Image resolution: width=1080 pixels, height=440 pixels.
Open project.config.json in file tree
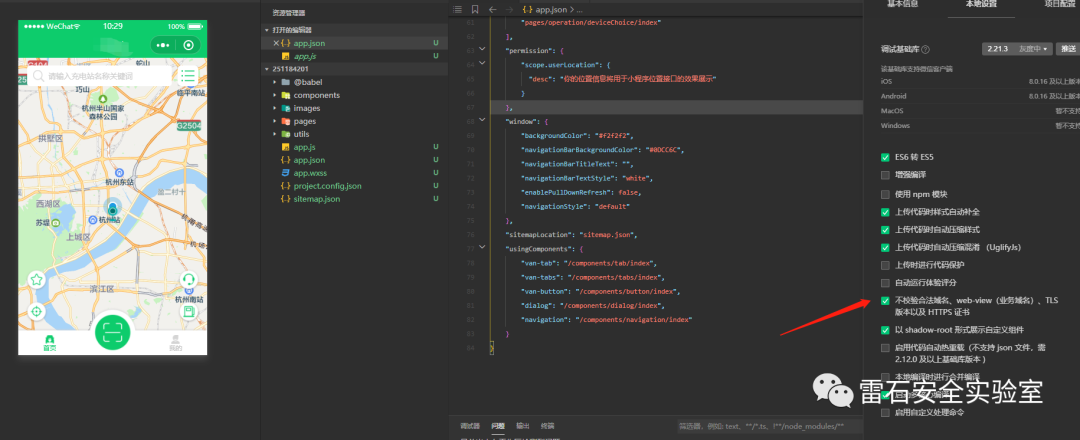pyautogui.click(x=327, y=186)
